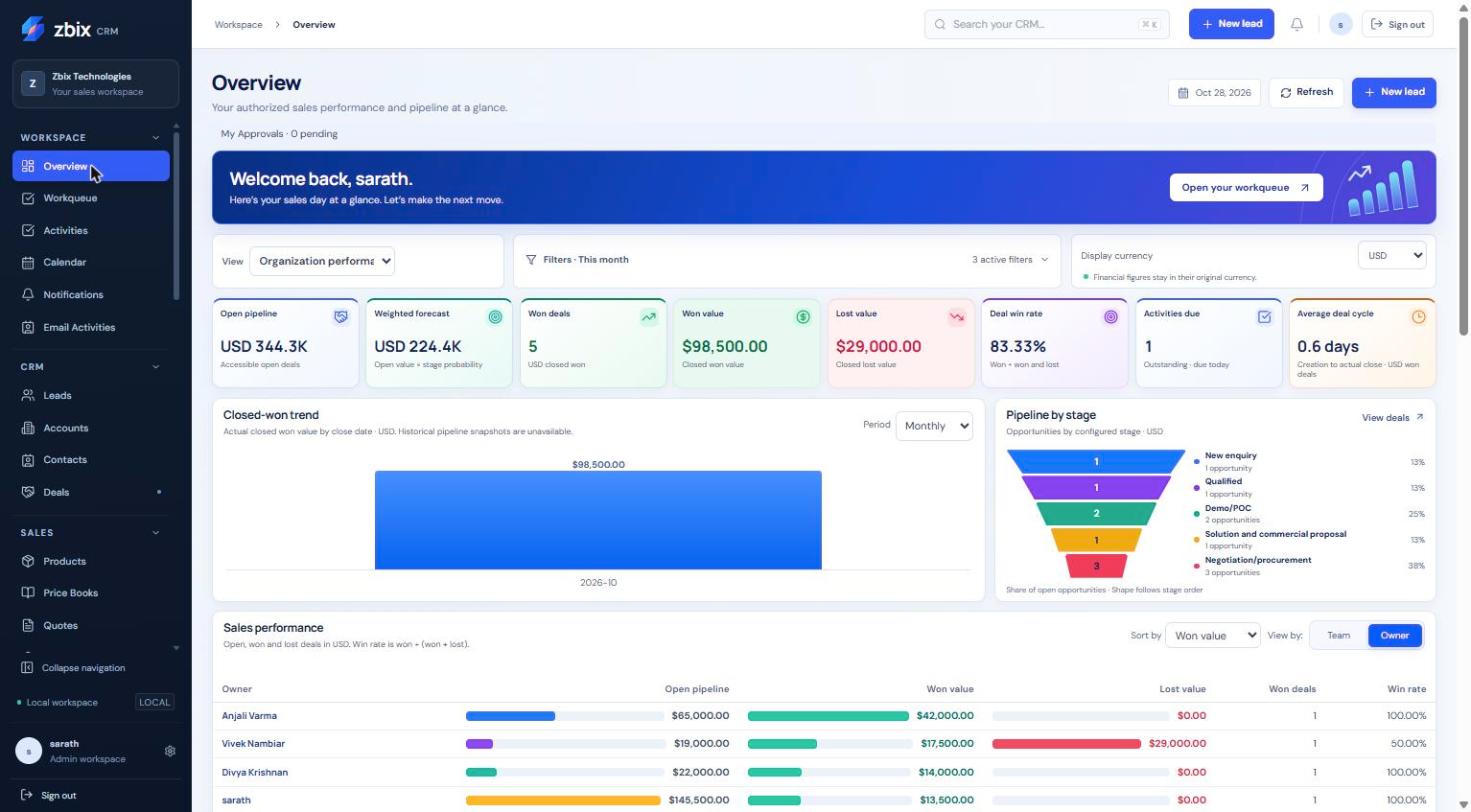Click the zbix CRM logo
The width and height of the screenshot is (1471, 812).
[69, 29]
